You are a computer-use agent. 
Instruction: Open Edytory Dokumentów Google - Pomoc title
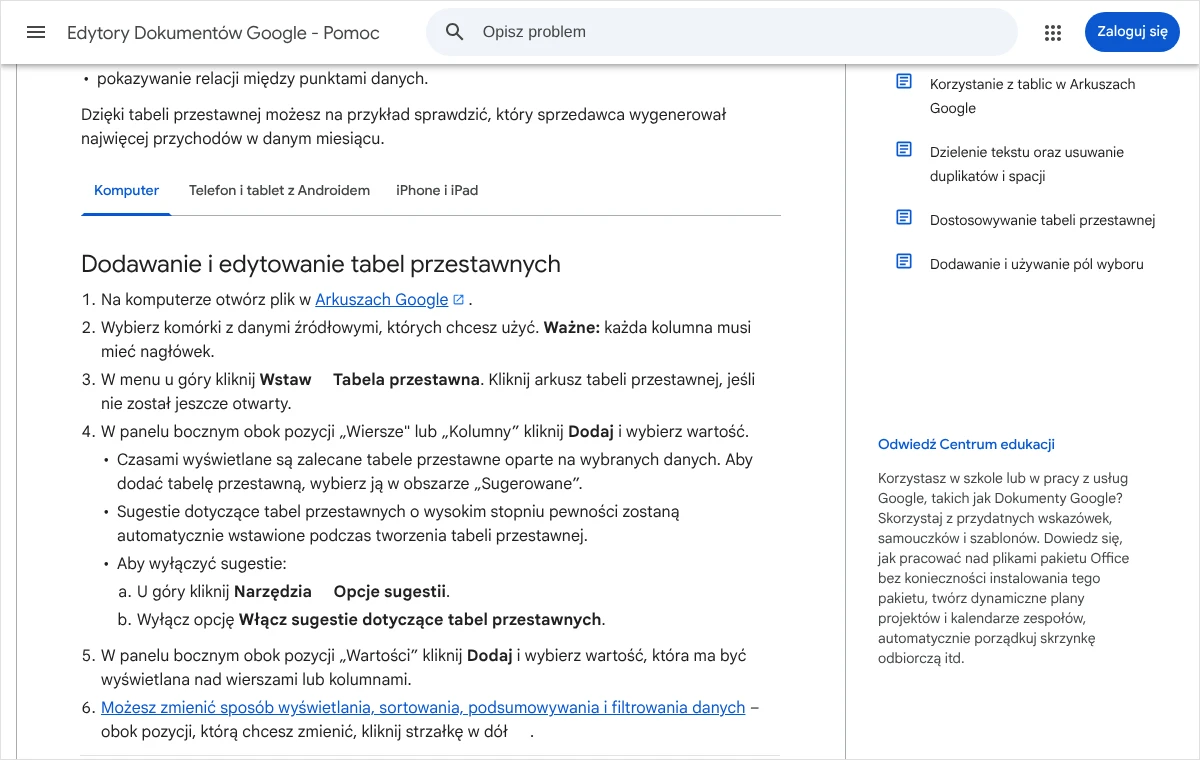223,32
